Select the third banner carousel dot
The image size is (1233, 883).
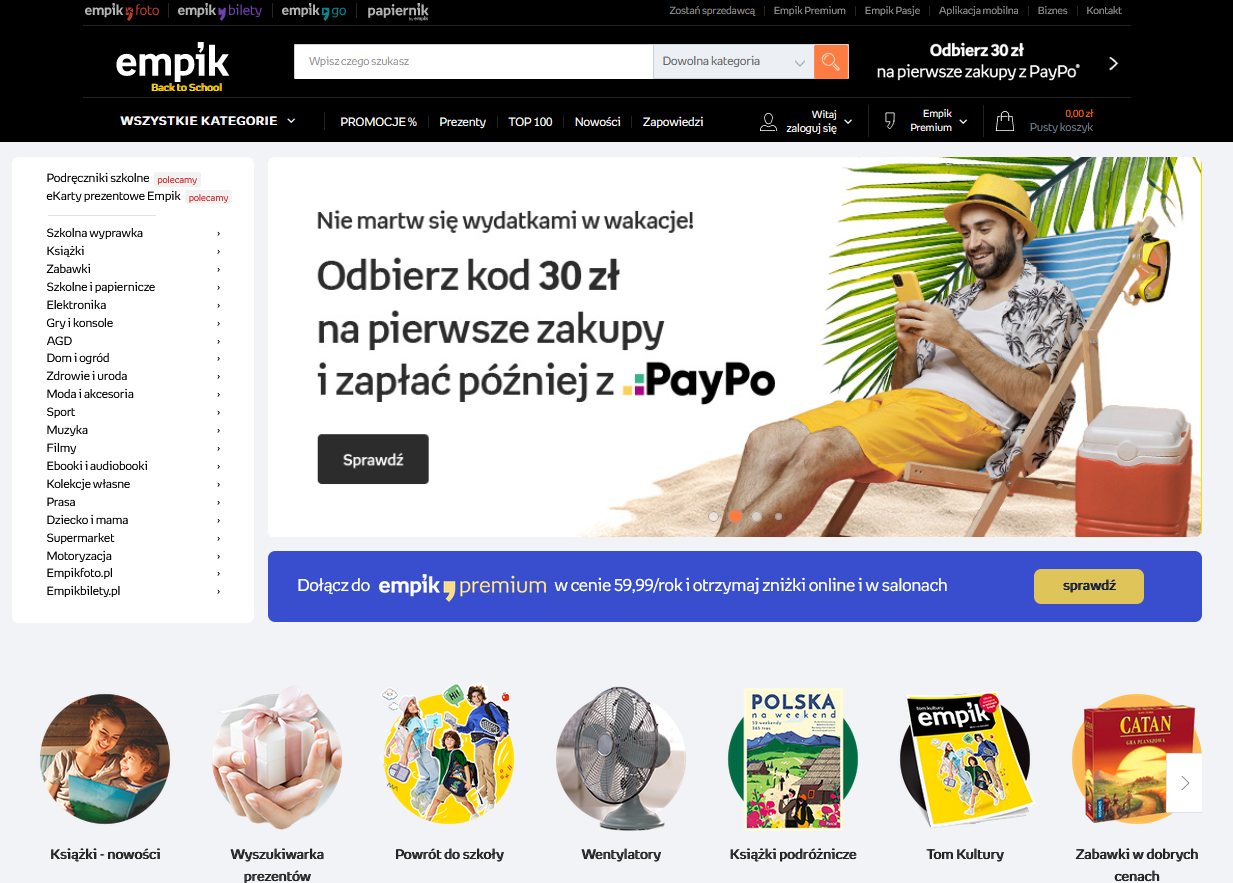point(757,516)
